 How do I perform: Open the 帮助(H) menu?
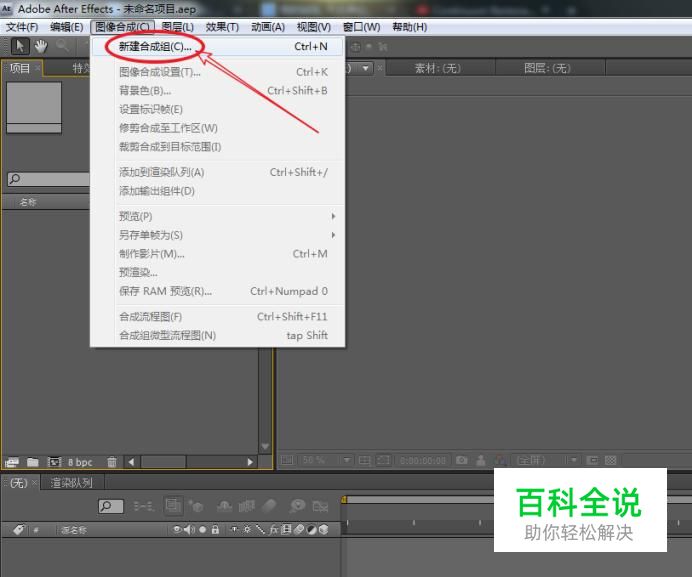[410, 27]
